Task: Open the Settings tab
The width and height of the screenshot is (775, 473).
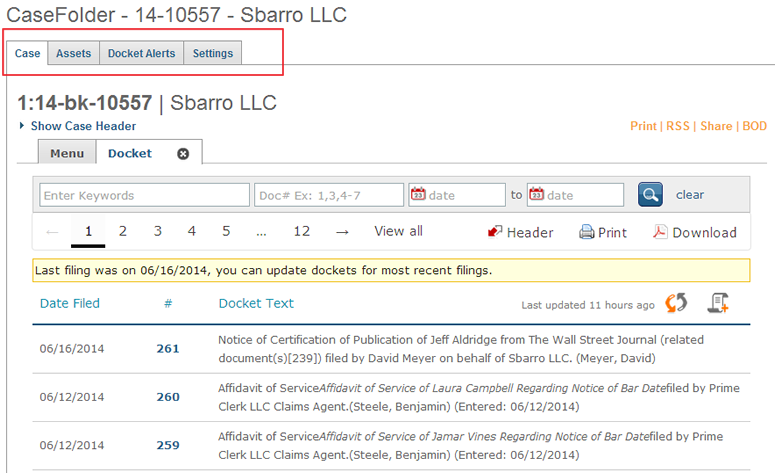Action: (x=213, y=53)
